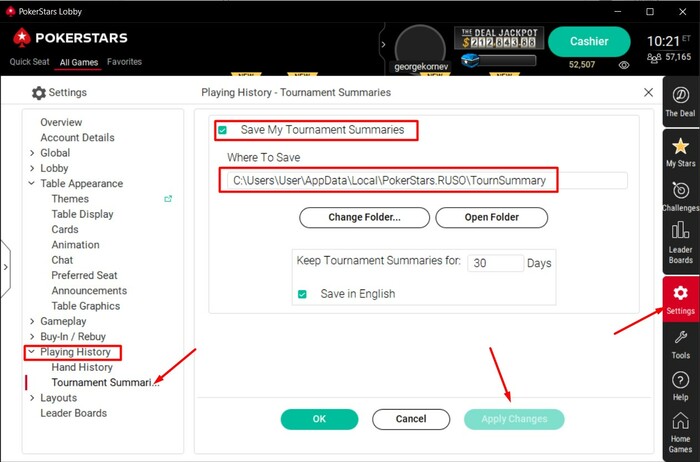Open the Challenges sidebar icon
Viewport: 700px width, 462px height.
pyautogui.click(x=680, y=196)
